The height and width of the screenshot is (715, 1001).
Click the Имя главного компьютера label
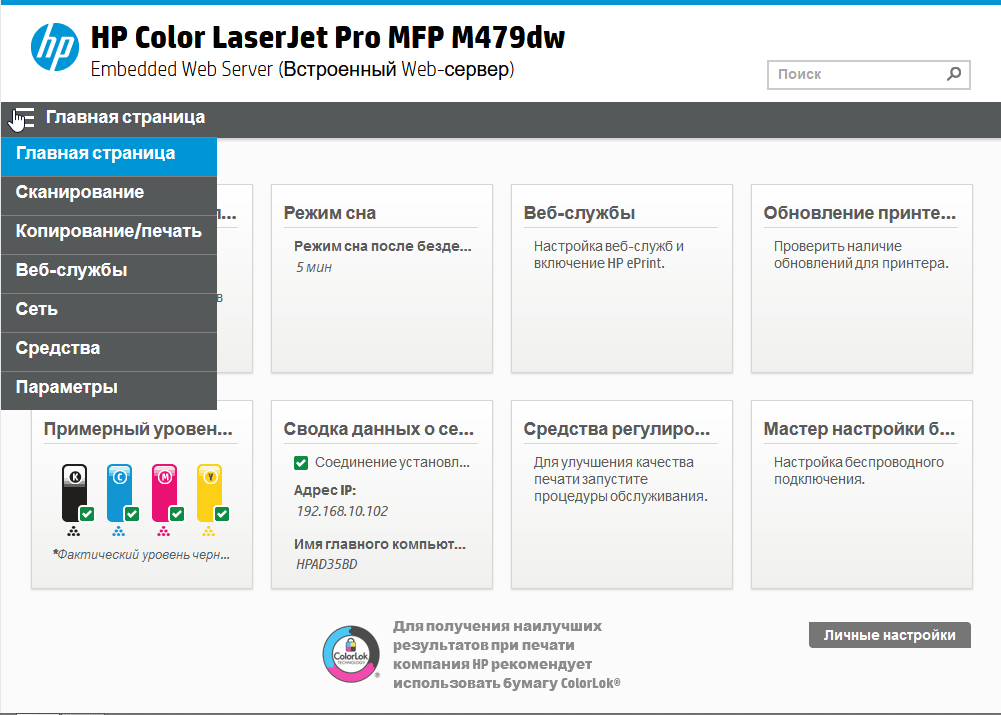(380, 545)
